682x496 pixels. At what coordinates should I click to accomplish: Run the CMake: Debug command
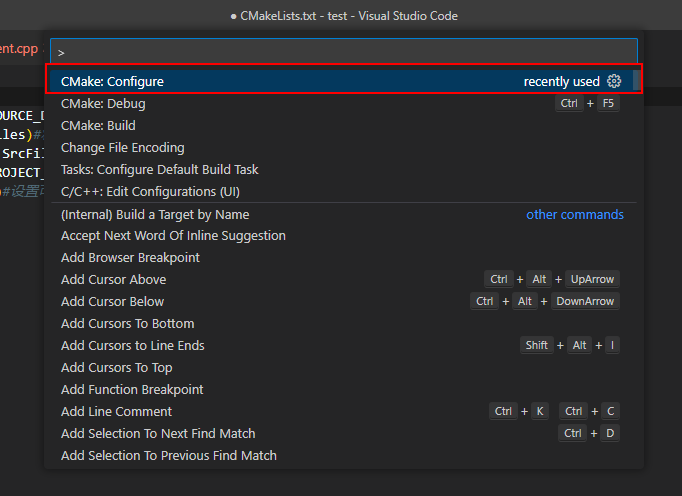pyautogui.click(x=104, y=103)
